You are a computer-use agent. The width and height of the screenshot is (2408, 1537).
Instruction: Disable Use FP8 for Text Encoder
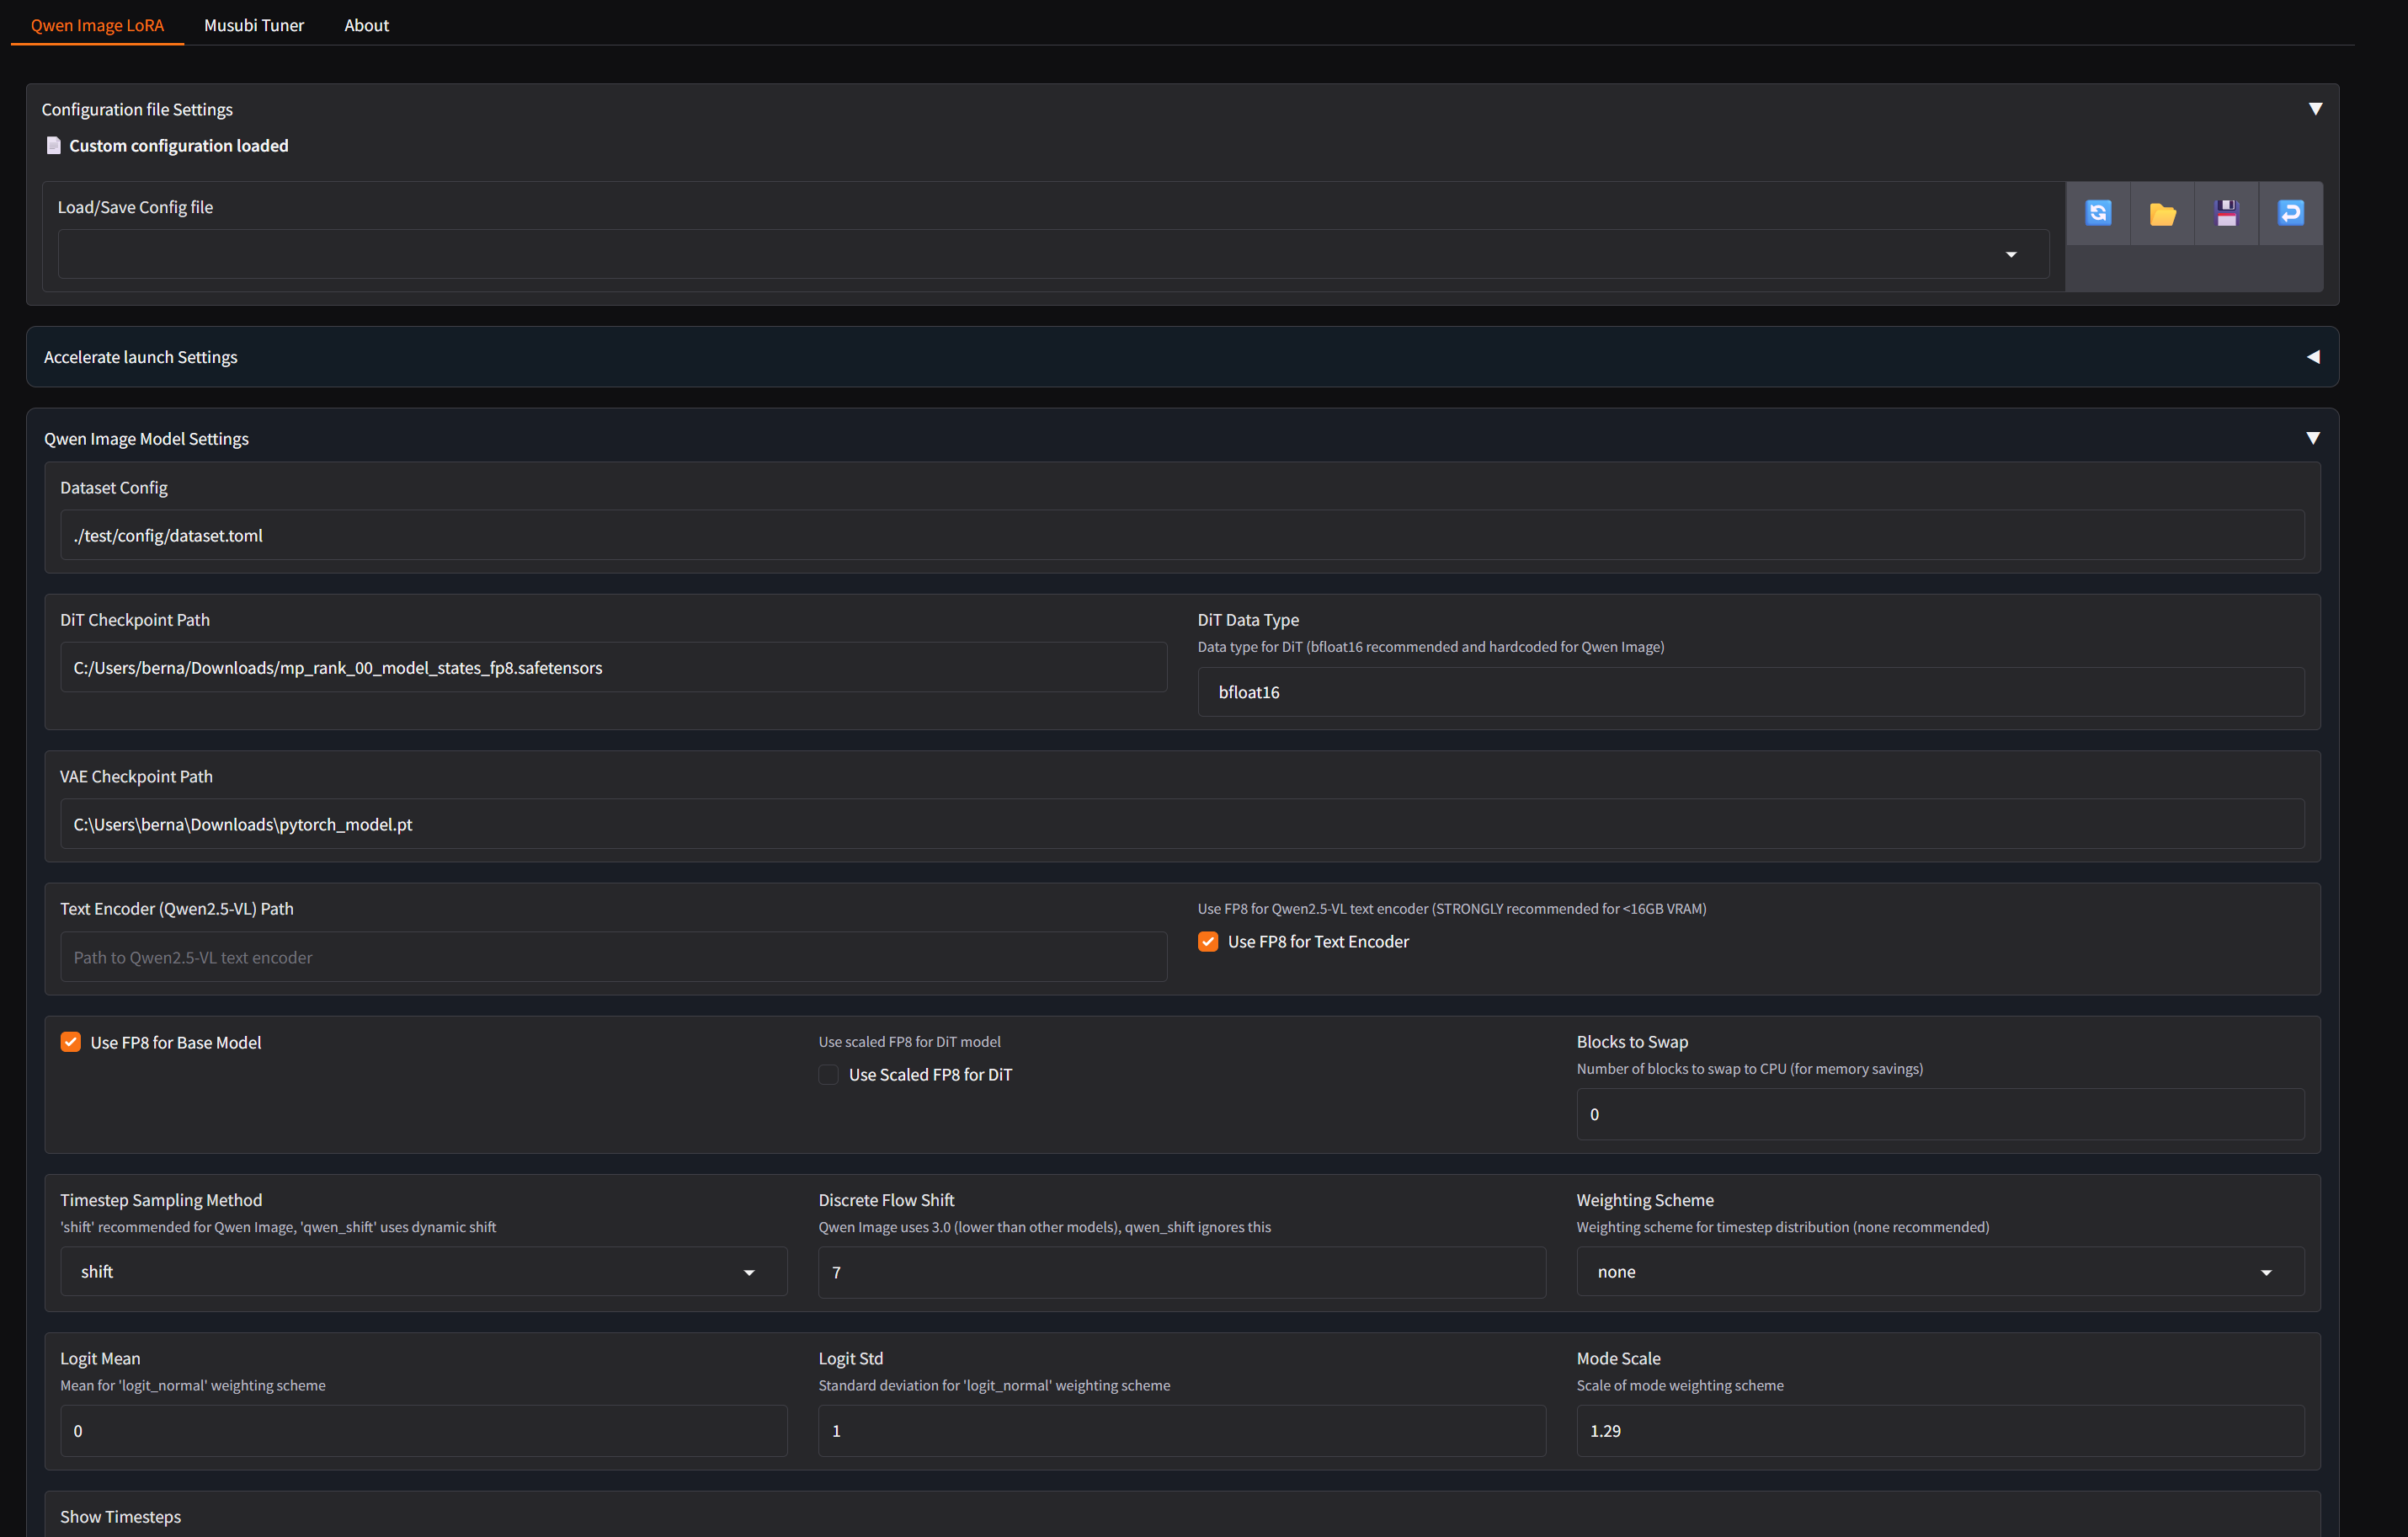(1208, 941)
